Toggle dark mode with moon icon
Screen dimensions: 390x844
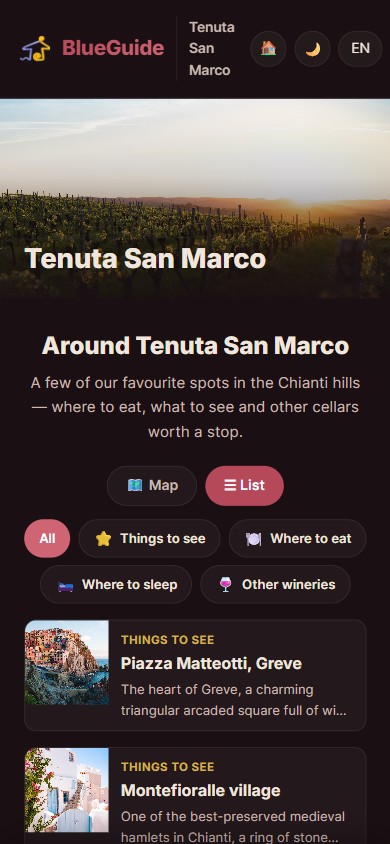(313, 48)
